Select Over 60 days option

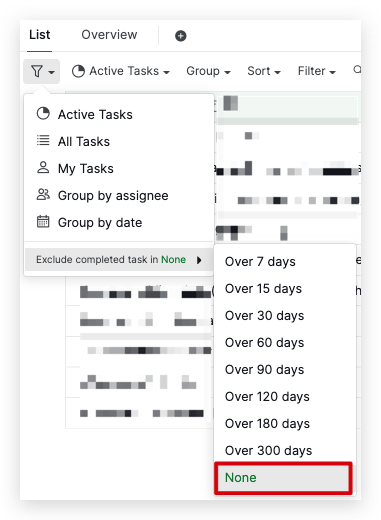coord(285,343)
